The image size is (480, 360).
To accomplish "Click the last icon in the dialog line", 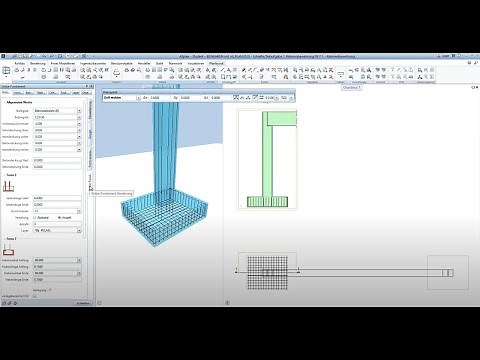I will (x=291, y=98).
